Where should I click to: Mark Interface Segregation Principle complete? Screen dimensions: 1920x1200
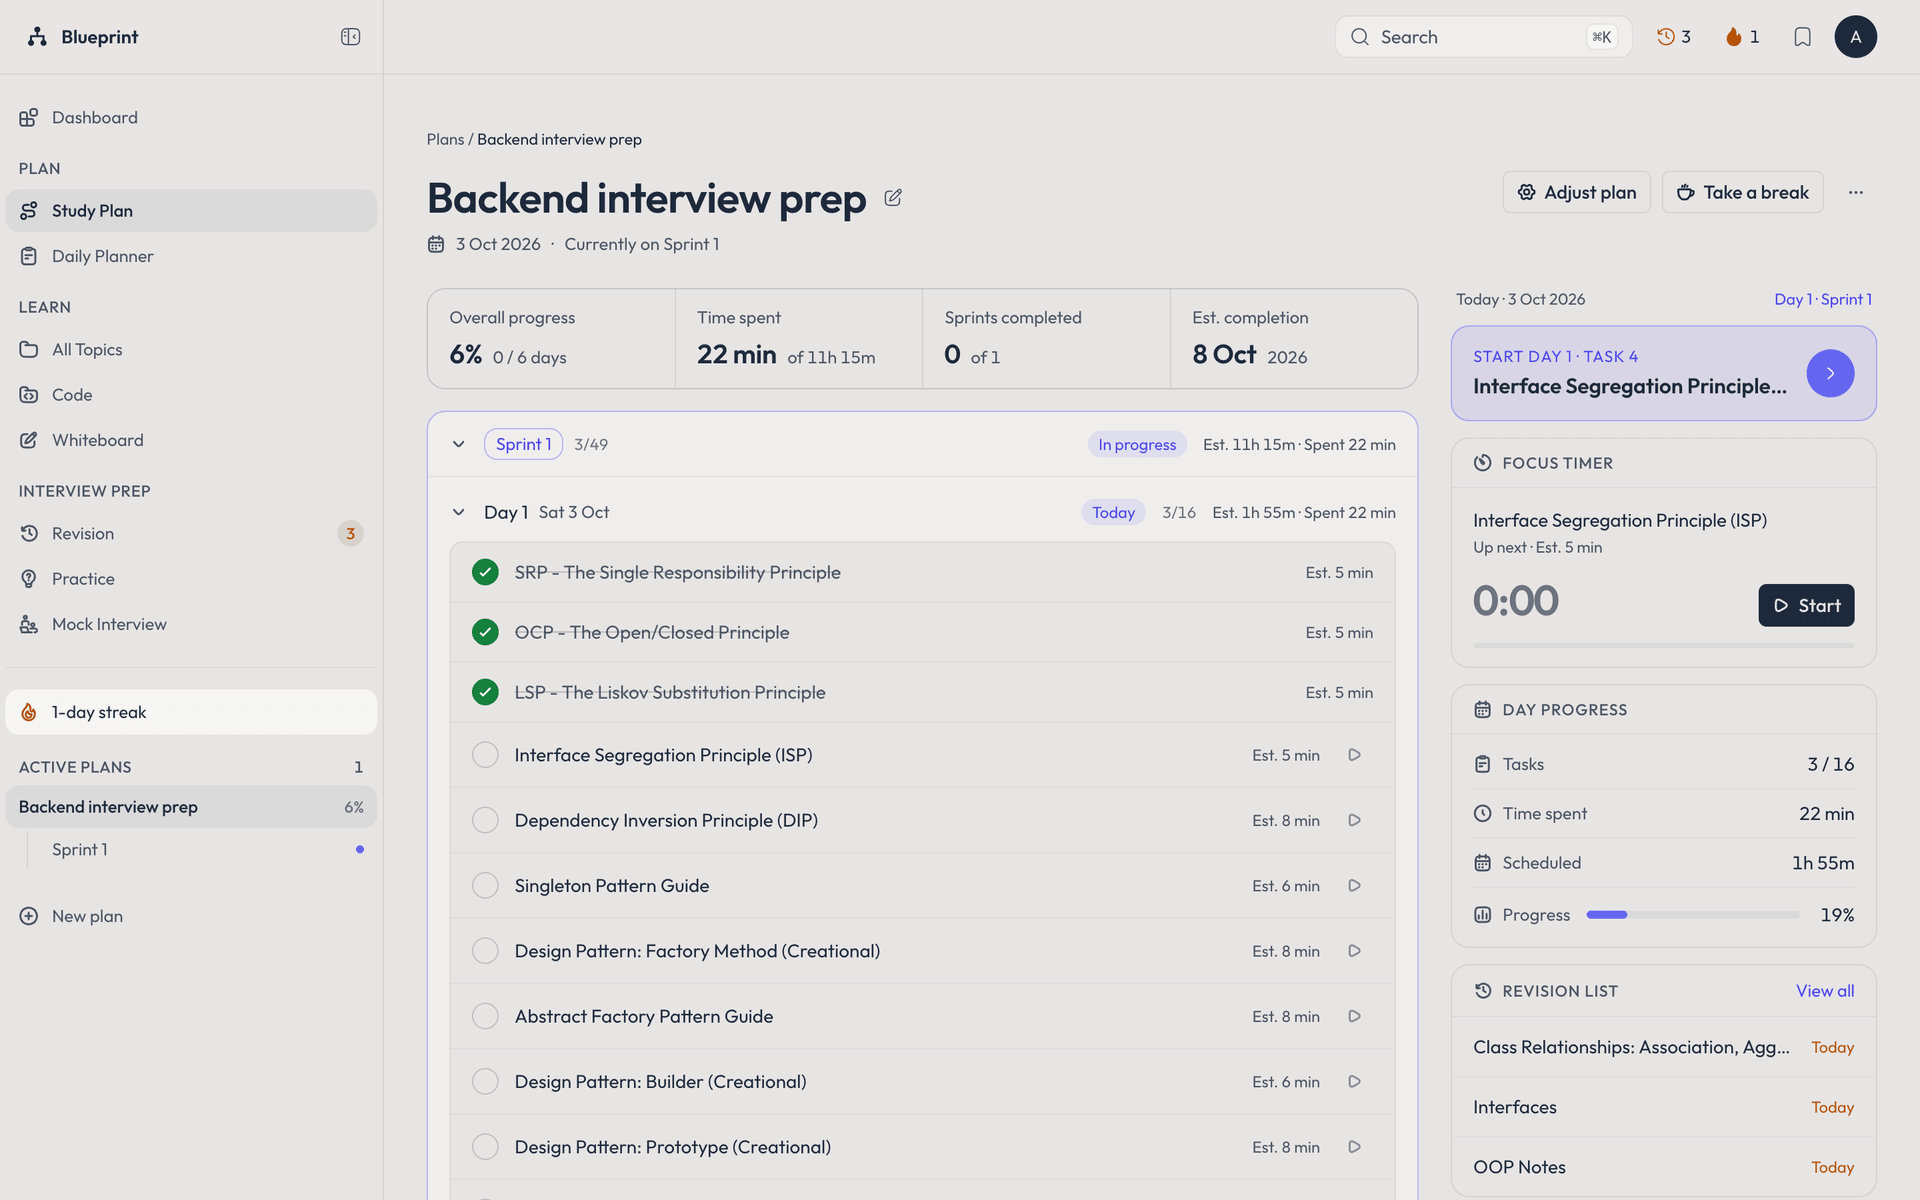tap(485, 755)
